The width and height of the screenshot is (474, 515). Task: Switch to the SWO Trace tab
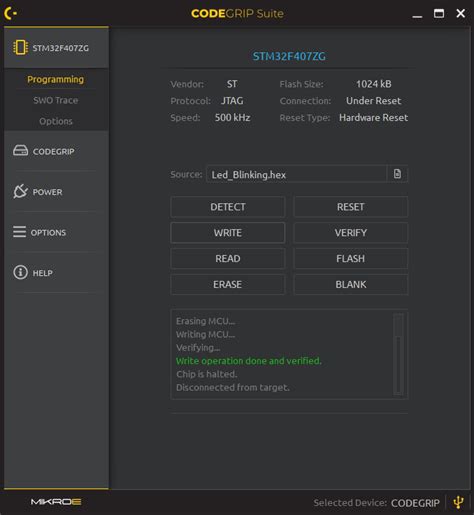coord(56,100)
